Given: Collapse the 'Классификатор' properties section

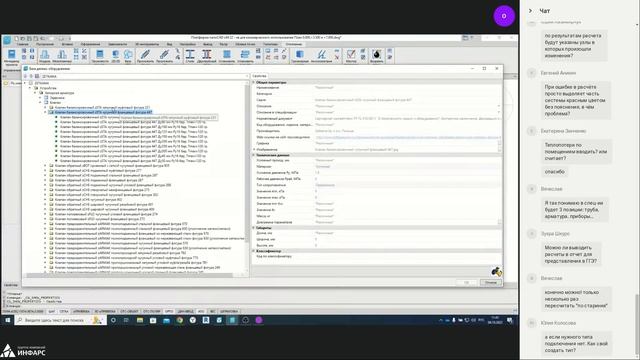Looking at the screenshot, I should click(253, 251).
